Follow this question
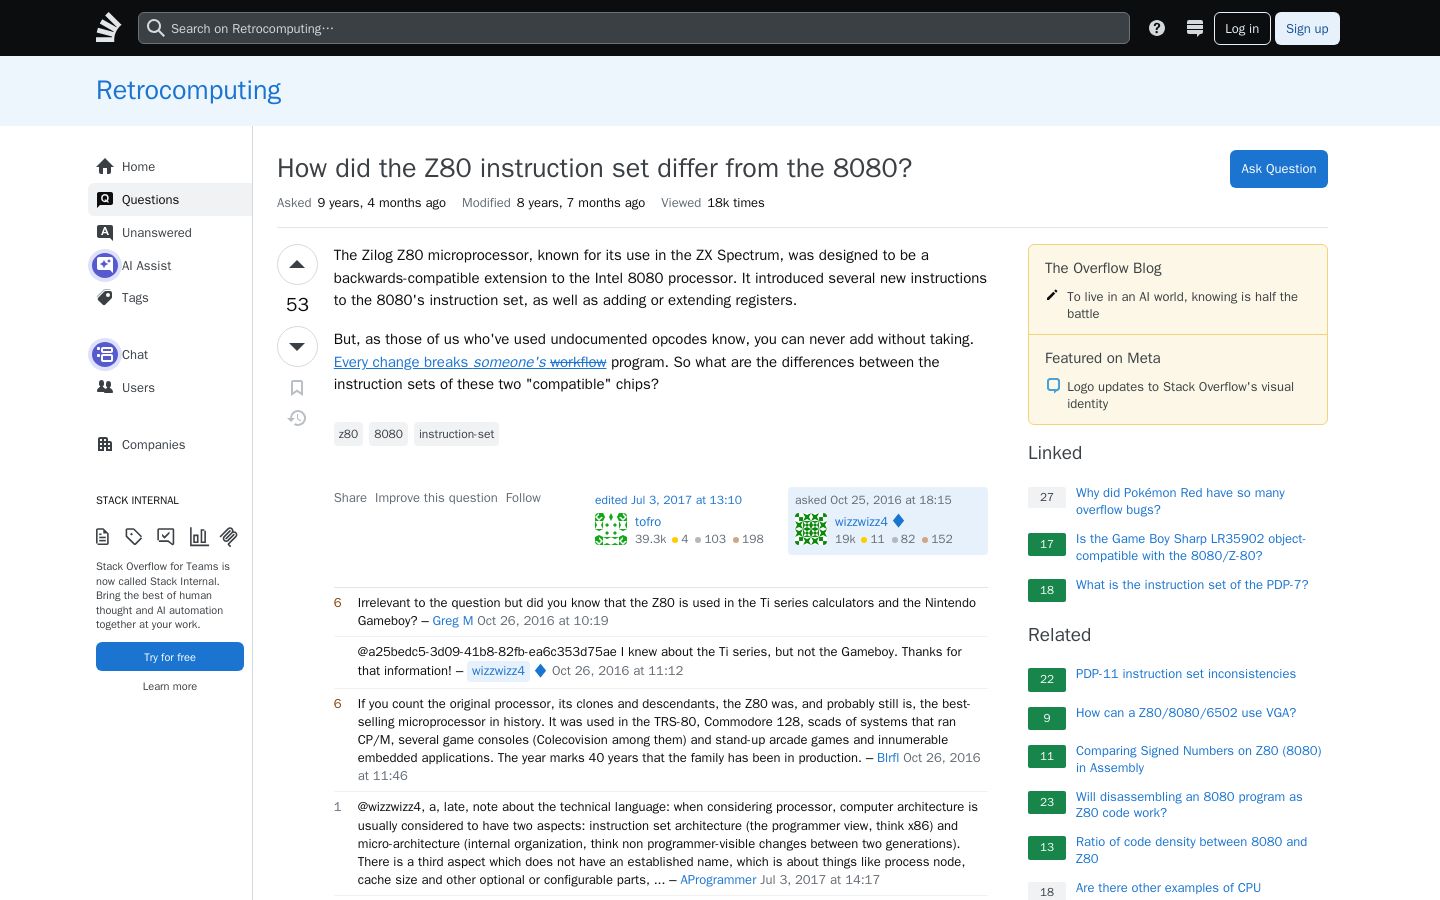Image resolution: width=1440 pixels, height=900 pixels. pos(523,498)
